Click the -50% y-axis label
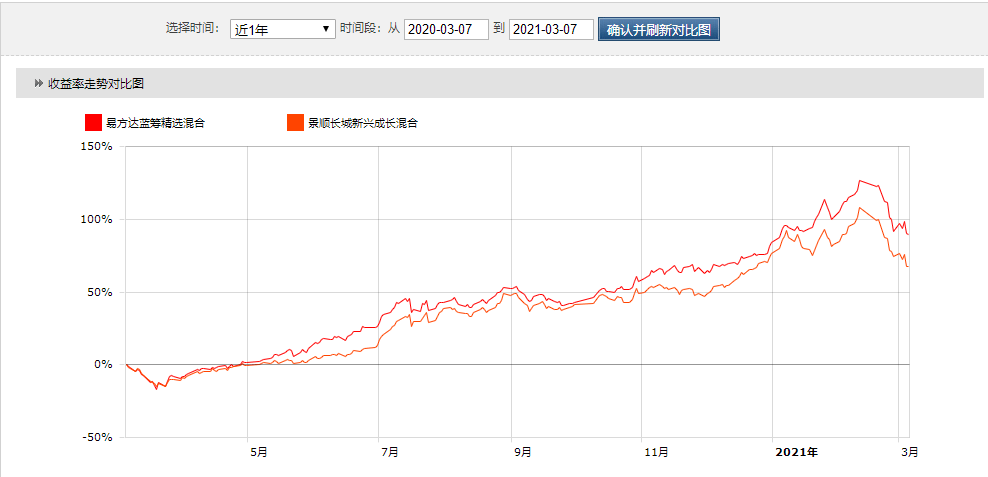988x477 pixels. (x=97, y=437)
